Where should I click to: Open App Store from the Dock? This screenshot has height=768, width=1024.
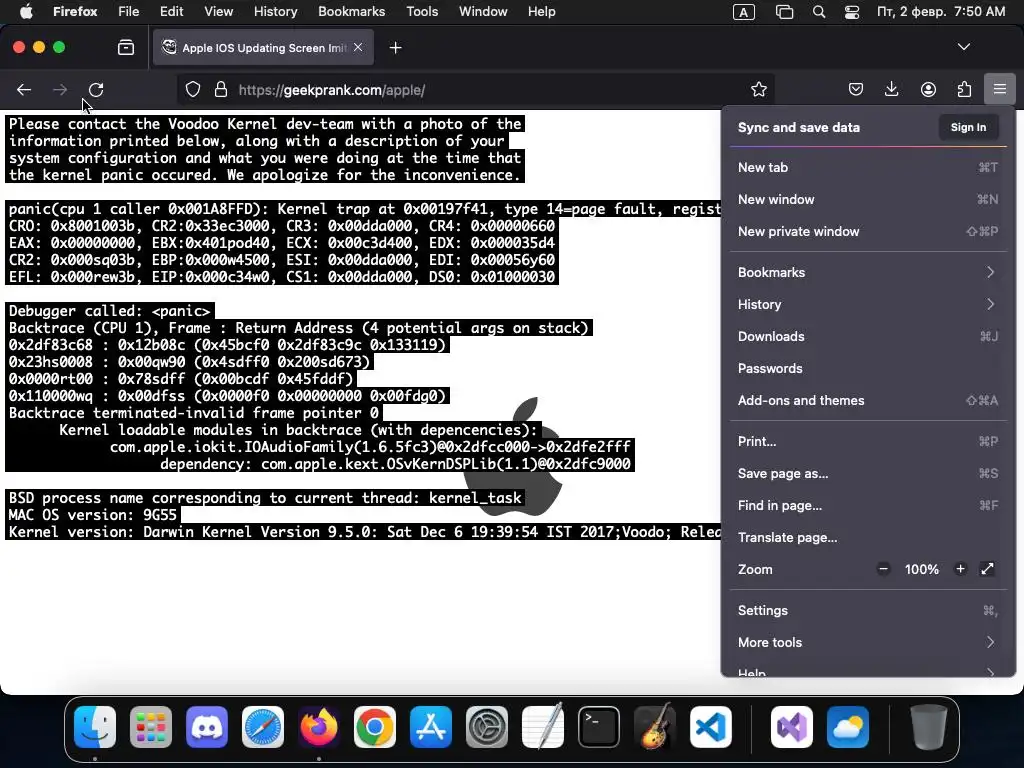(x=431, y=727)
